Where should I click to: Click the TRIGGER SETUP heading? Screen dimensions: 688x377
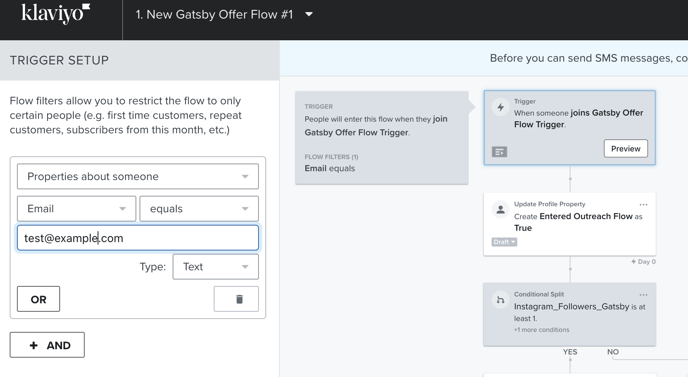point(59,60)
